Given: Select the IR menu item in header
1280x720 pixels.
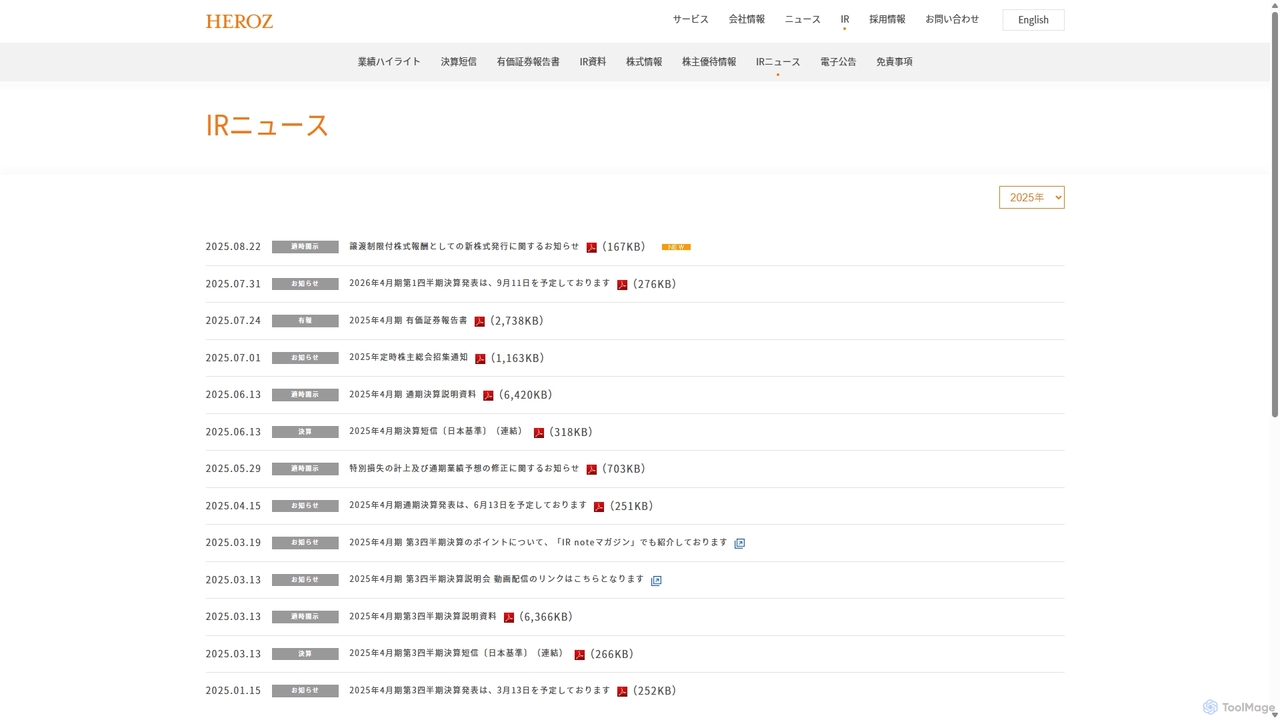Looking at the screenshot, I should coord(845,19).
